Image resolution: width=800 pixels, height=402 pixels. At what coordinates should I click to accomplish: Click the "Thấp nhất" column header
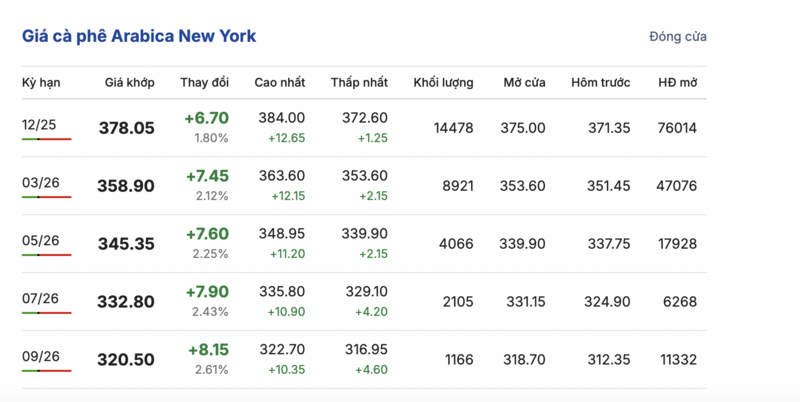359,82
